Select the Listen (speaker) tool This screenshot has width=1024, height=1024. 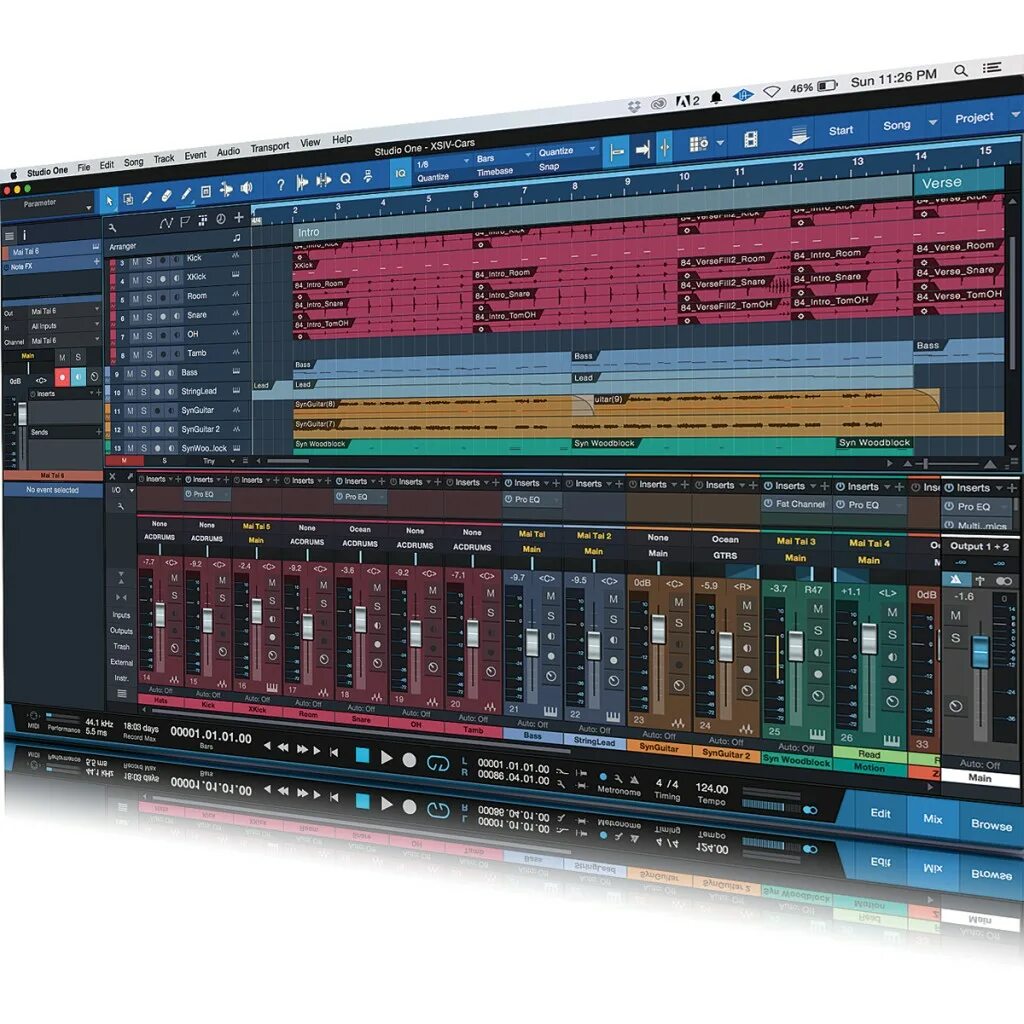pos(246,188)
